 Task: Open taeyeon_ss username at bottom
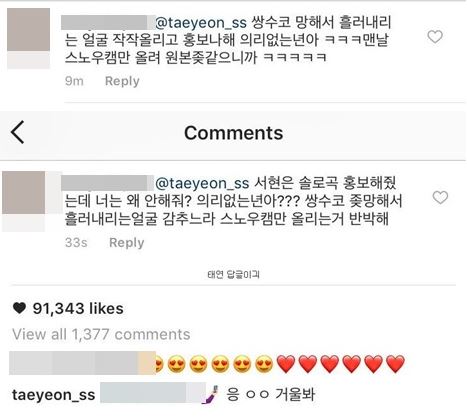[x=54, y=395]
